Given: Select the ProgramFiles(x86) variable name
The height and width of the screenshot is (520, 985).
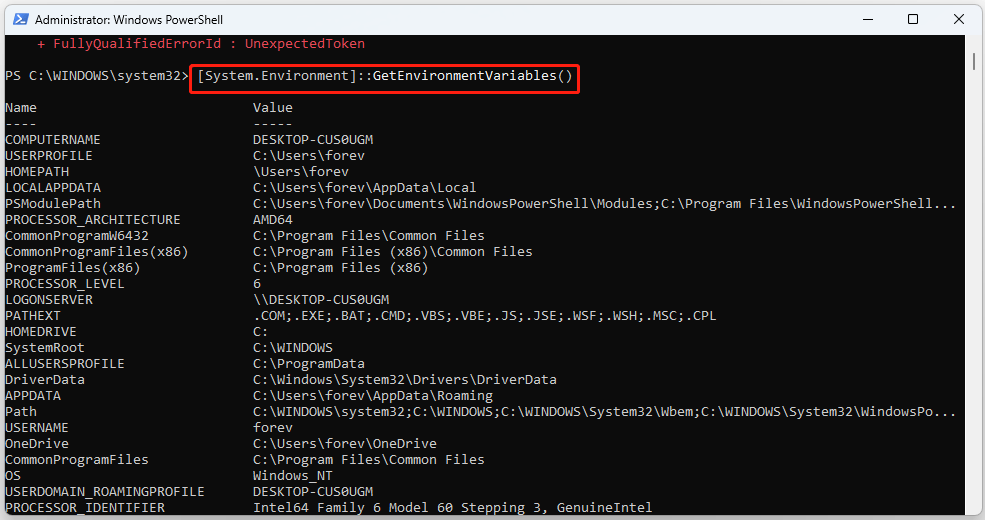Looking at the screenshot, I should pyautogui.click(x=73, y=268).
